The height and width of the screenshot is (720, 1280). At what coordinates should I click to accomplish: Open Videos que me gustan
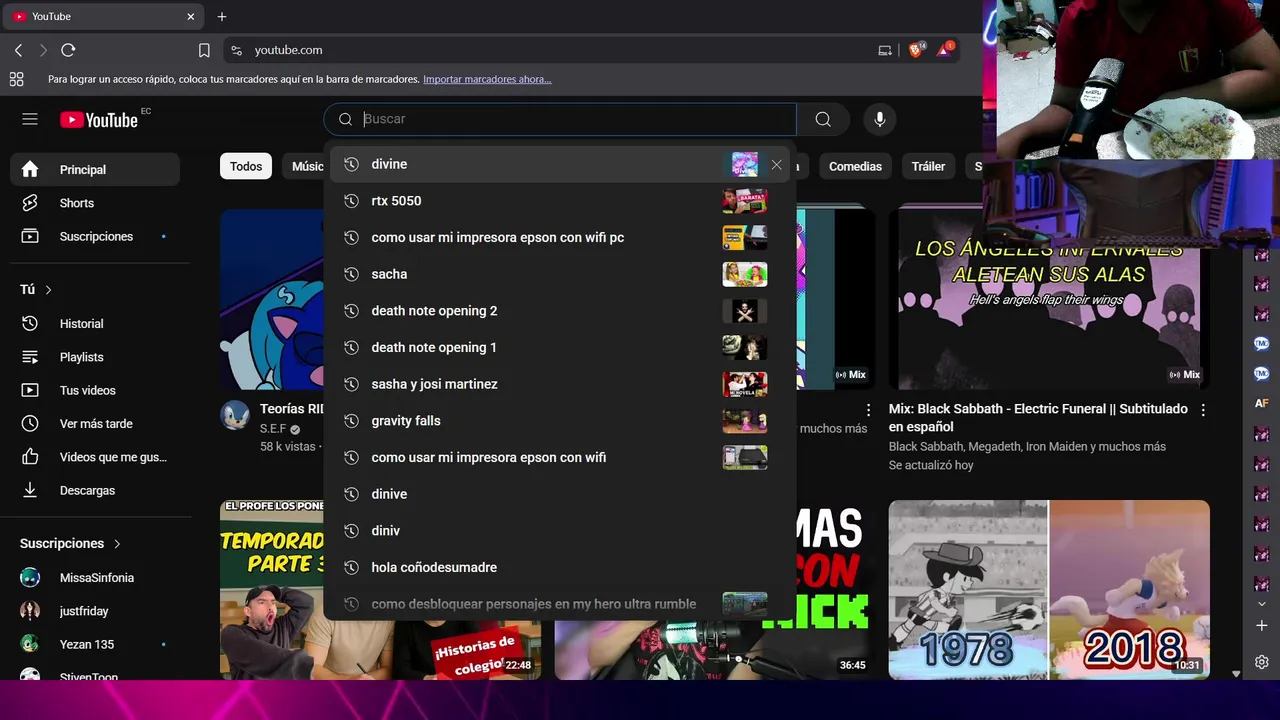95,457
